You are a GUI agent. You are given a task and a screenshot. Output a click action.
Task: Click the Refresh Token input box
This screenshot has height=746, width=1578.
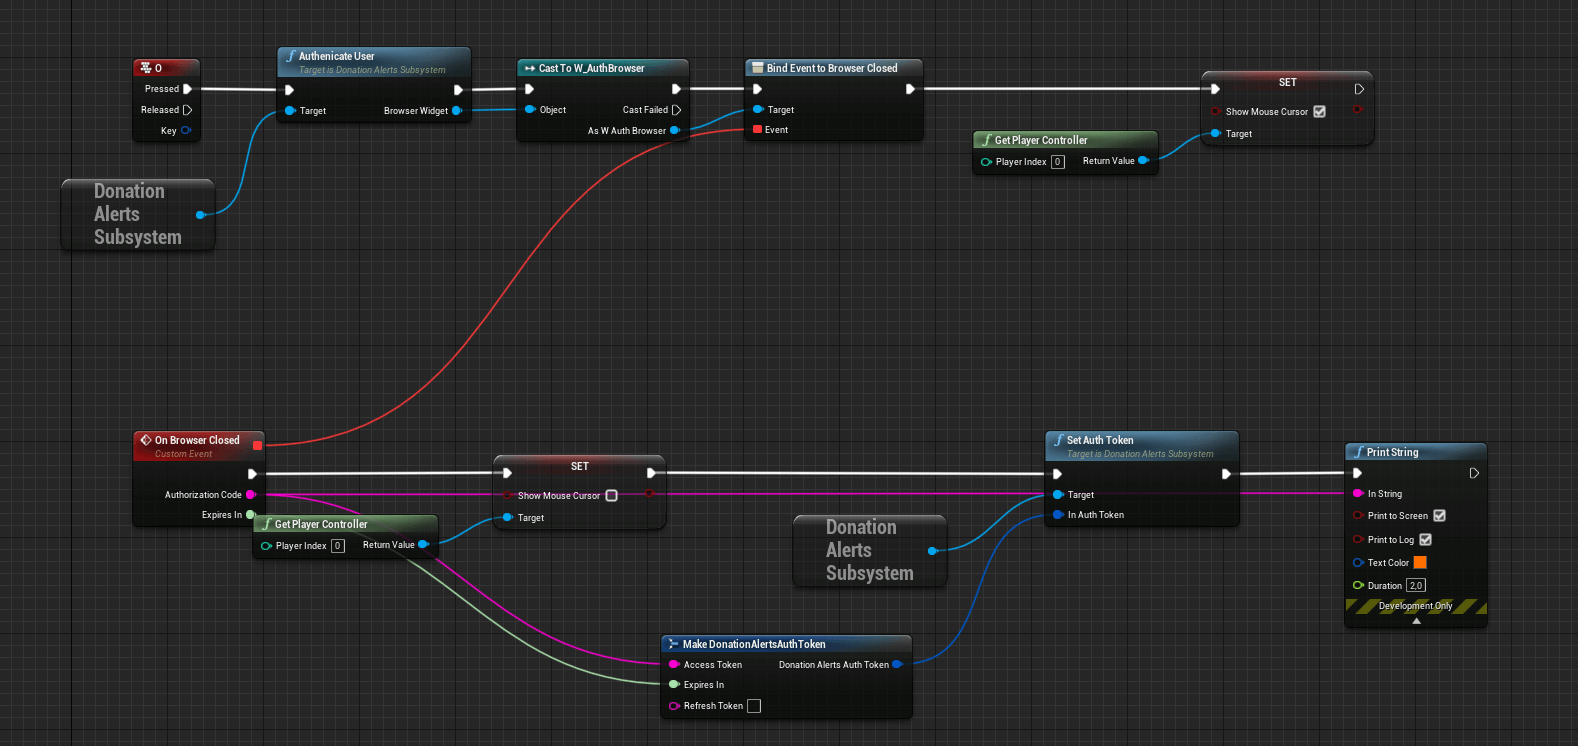[754, 706]
